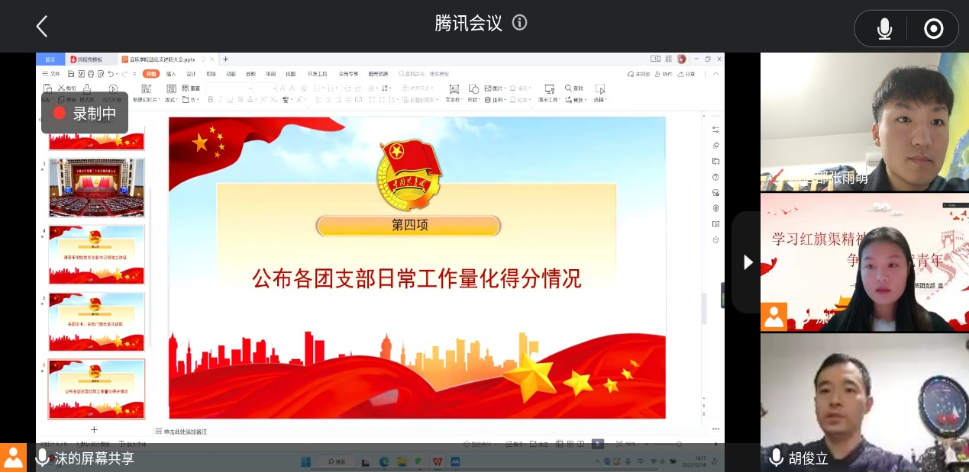Image resolution: width=969 pixels, height=473 pixels.
Task: Open a new document tab with the plus
Action: (226, 59)
